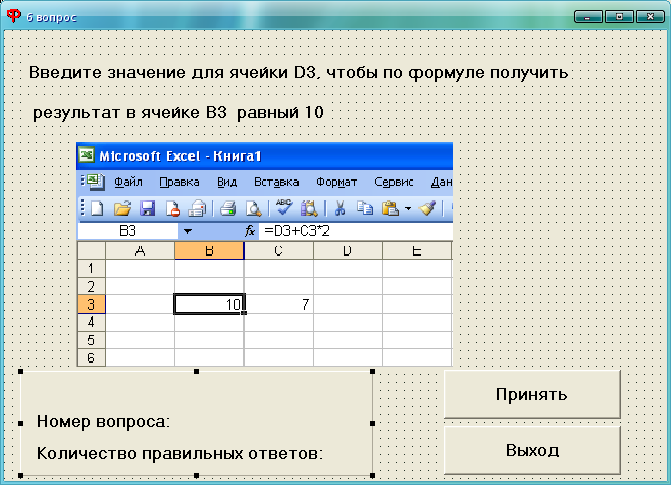Click the ABC Spelling check icon
The height and width of the screenshot is (485, 671).
(x=284, y=208)
